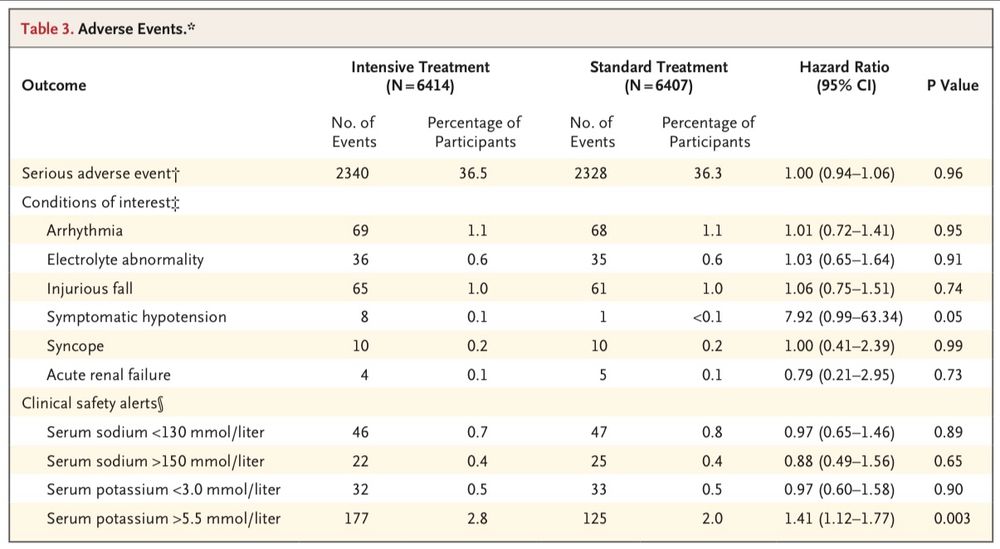The height and width of the screenshot is (549, 1000).
Task: Click the Acute renal failure row label
Action: [108, 375]
